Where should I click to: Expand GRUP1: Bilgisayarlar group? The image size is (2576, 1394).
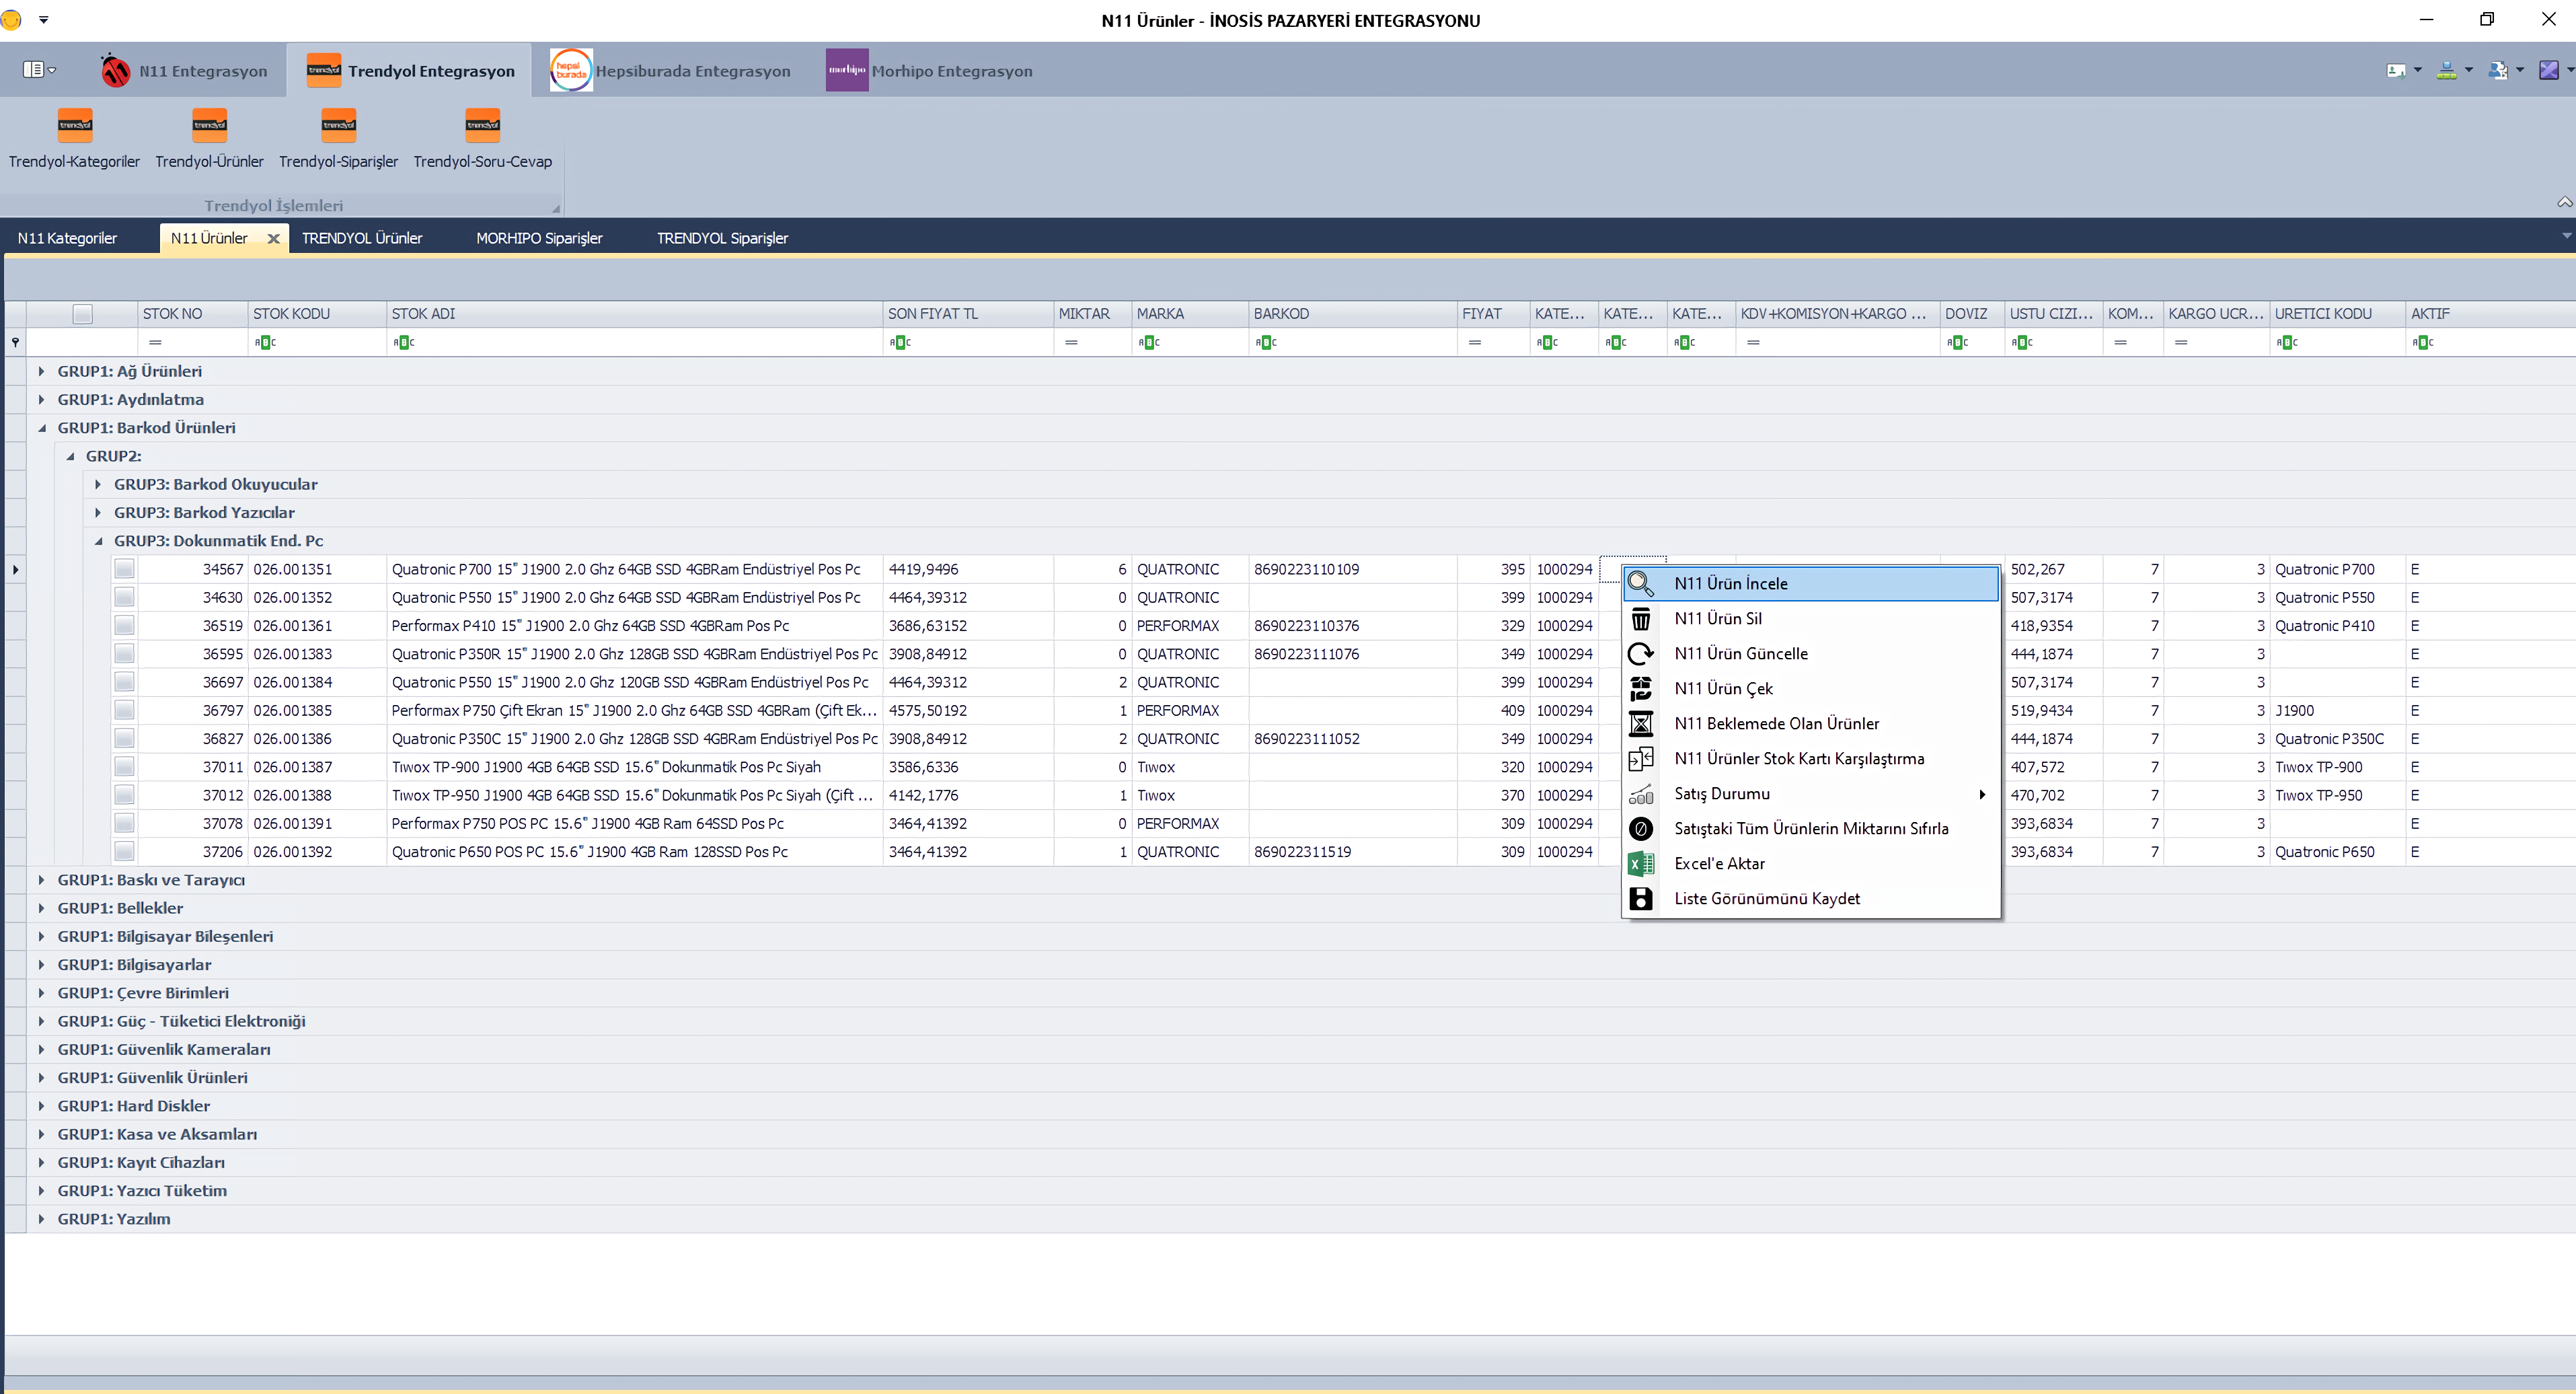(x=41, y=965)
